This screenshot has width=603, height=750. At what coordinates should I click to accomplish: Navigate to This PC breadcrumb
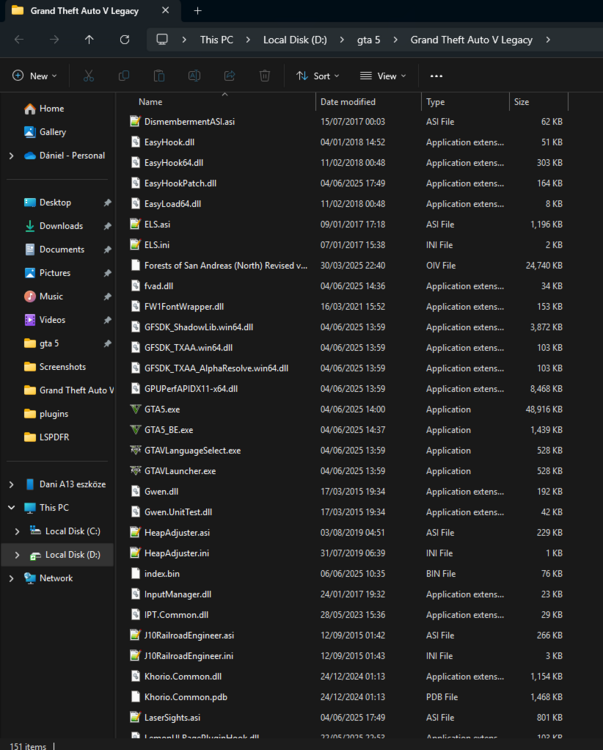point(217,40)
